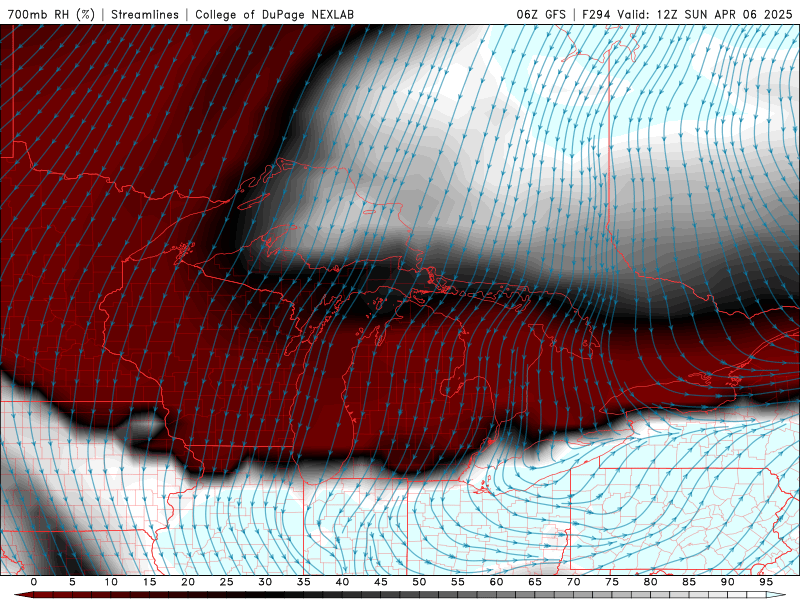Viewport: 800px width, 600px height.
Task: Click the "700mb RH (%)" title text
Action: pos(51,15)
